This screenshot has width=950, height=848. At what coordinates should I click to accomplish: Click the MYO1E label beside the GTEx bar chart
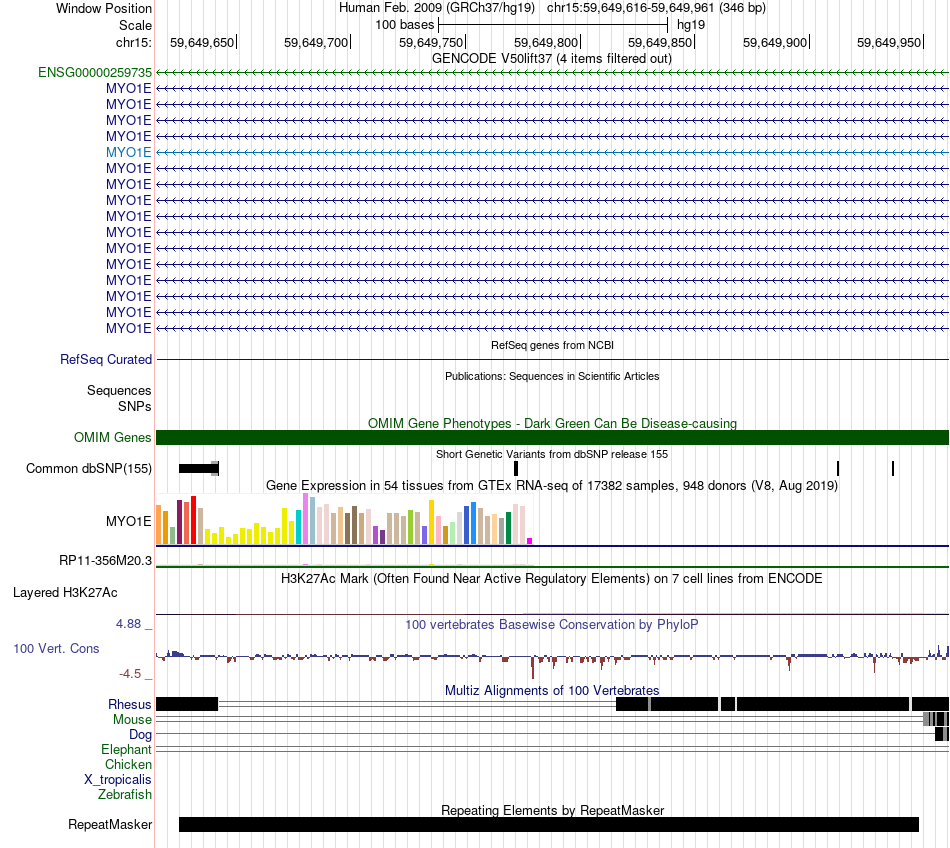click(x=128, y=522)
